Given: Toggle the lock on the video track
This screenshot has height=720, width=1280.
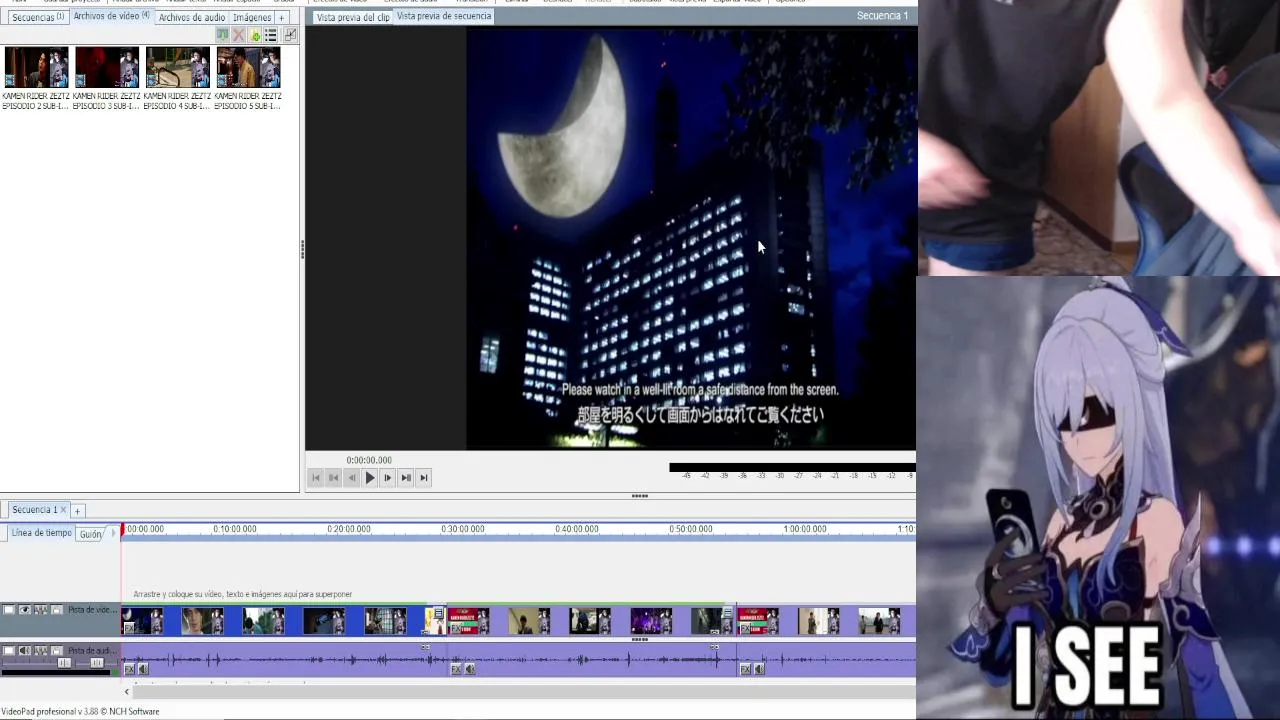Looking at the screenshot, I should pyautogui.click(x=57, y=610).
